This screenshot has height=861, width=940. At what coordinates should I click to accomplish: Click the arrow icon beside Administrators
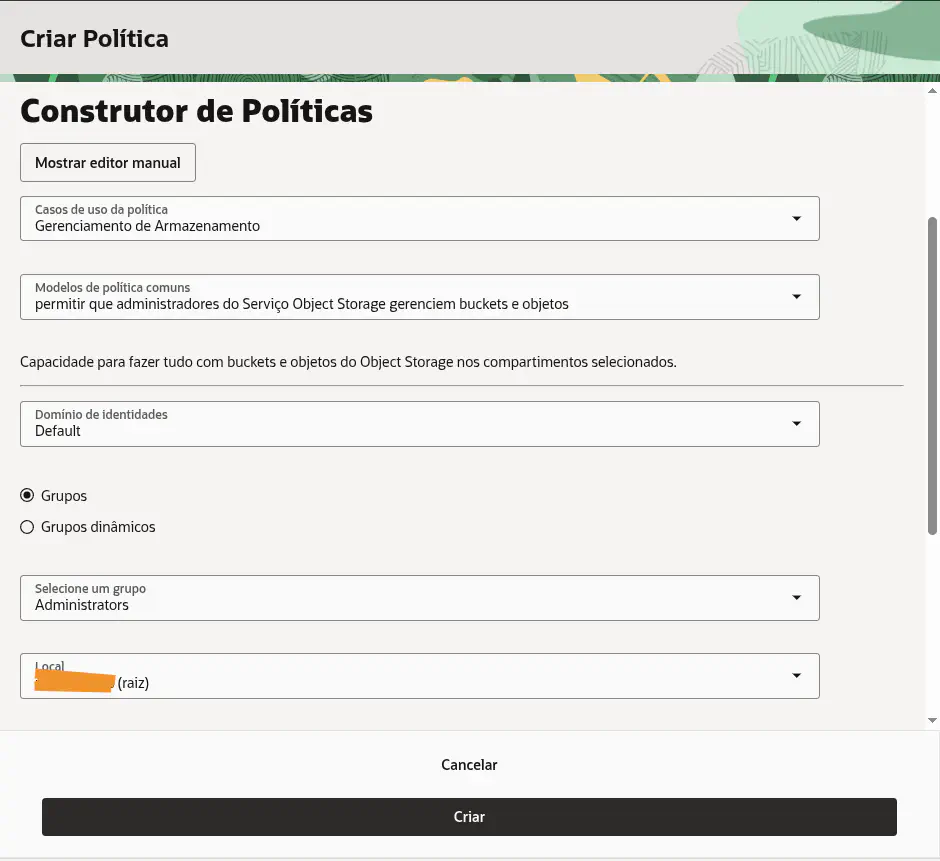(x=796, y=598)
